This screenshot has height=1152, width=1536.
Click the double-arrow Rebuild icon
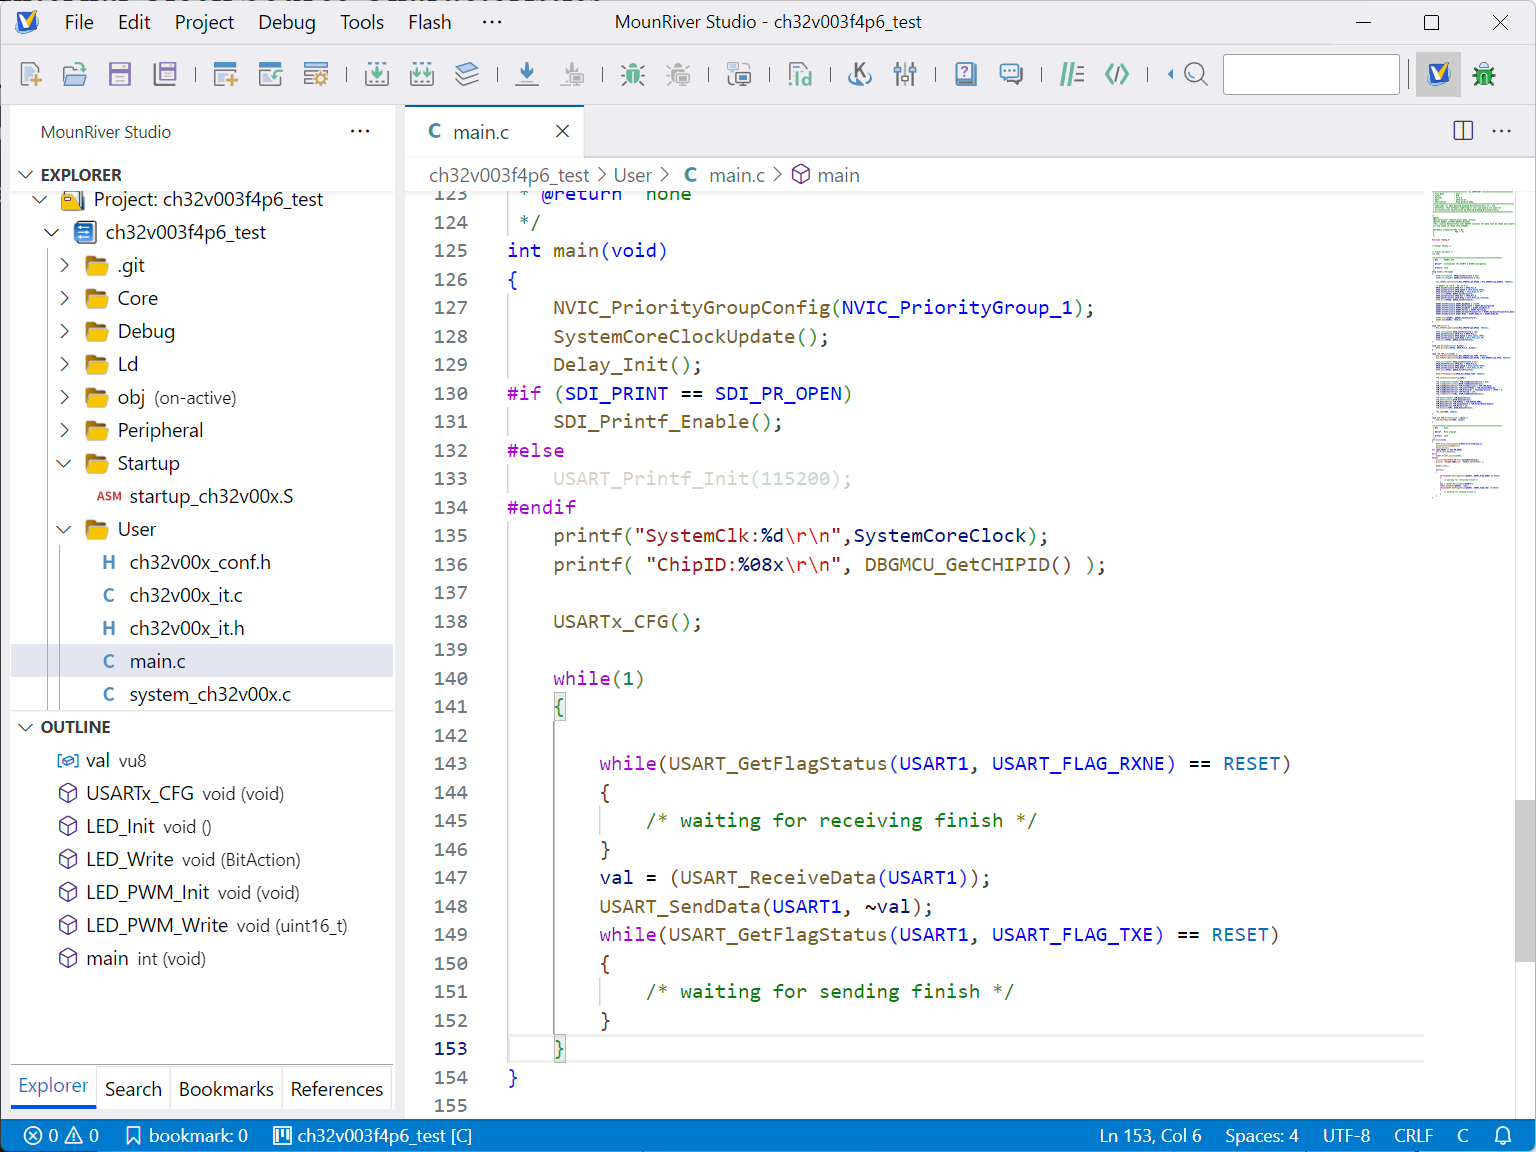[422, 74]
